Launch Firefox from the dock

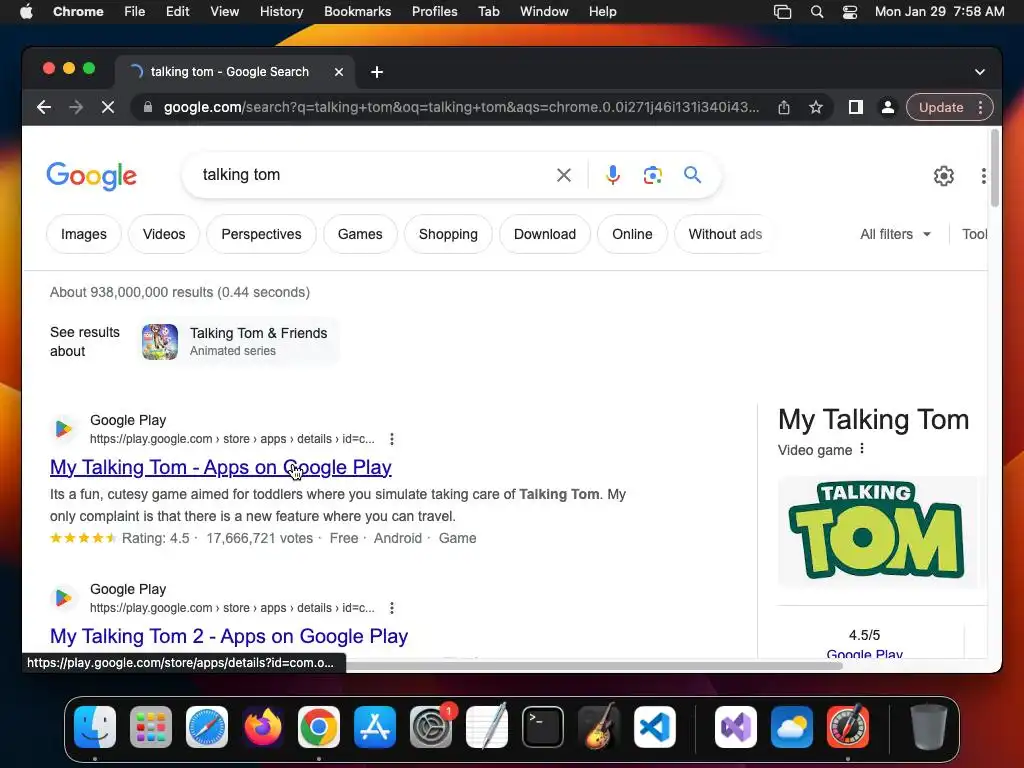tap(263, 727)
